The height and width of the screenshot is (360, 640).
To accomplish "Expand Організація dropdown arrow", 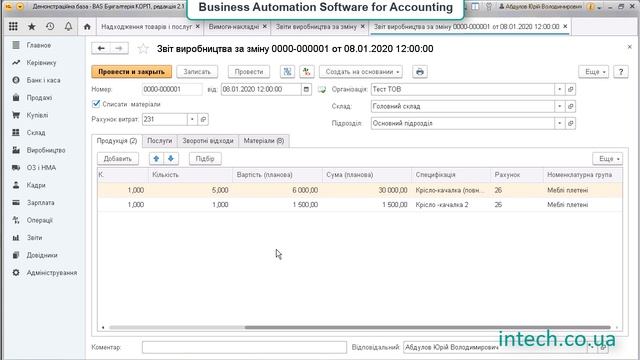I will pos(560,89).
